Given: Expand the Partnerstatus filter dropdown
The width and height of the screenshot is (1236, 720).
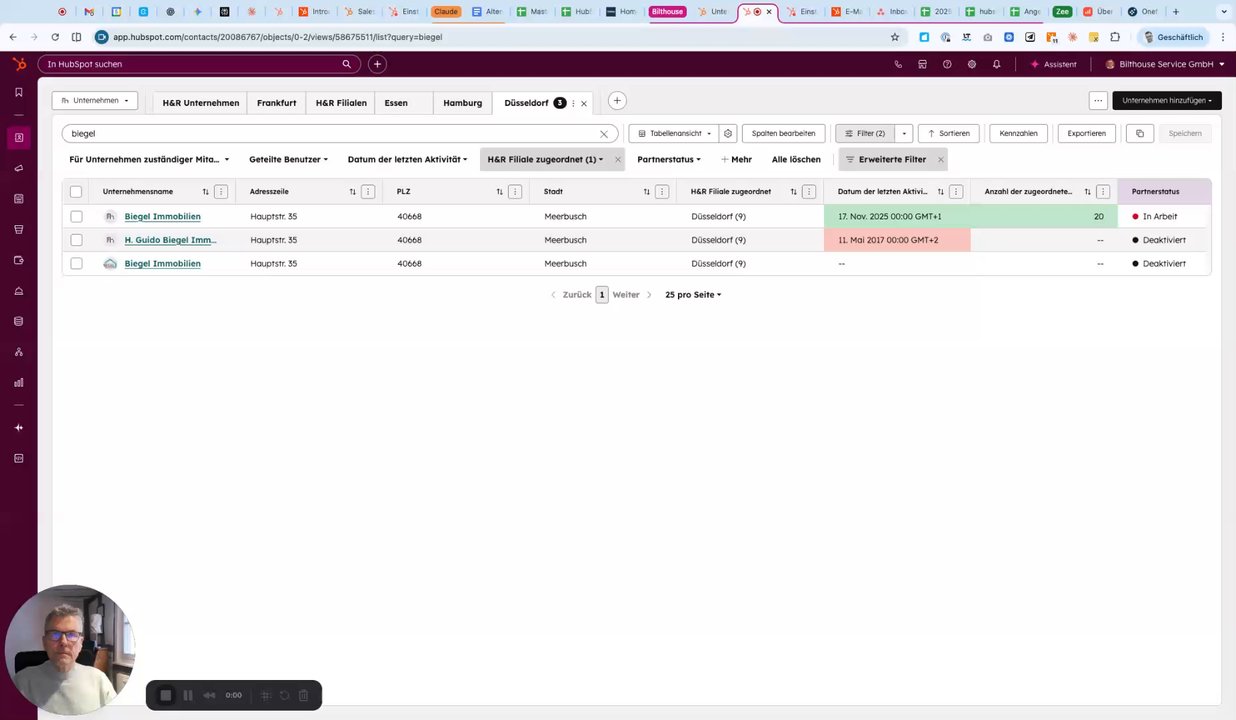Looking at the screenshot, I should [x=669, y=159].
